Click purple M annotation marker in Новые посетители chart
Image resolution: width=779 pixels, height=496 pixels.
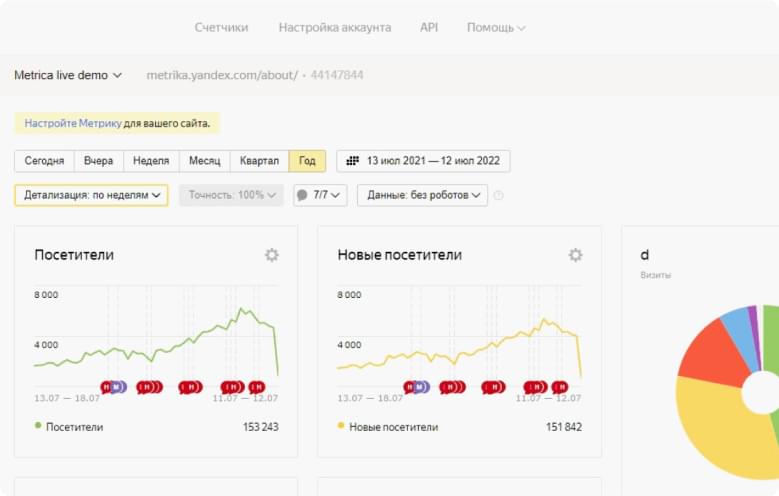coord(420,387)
